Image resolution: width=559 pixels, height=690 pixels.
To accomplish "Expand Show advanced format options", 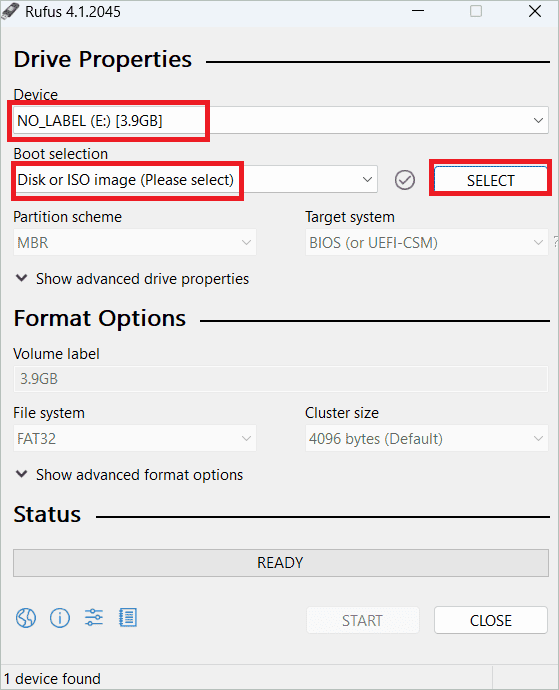I will pyautogui.click(x=129, y=475).
